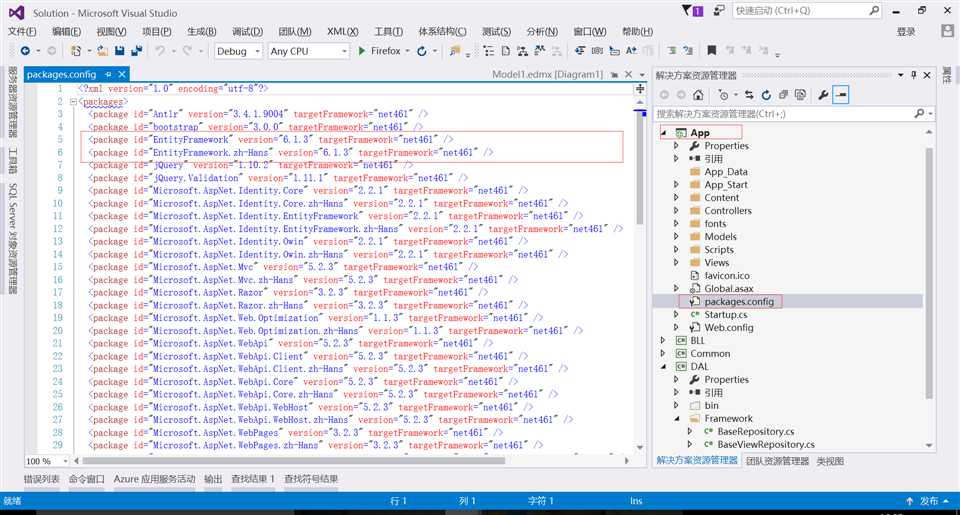Click the bookmark flag icon in toolbar
Image resolution: width=960 pixels, height=515 pixels.
click(x=711, y=50)
